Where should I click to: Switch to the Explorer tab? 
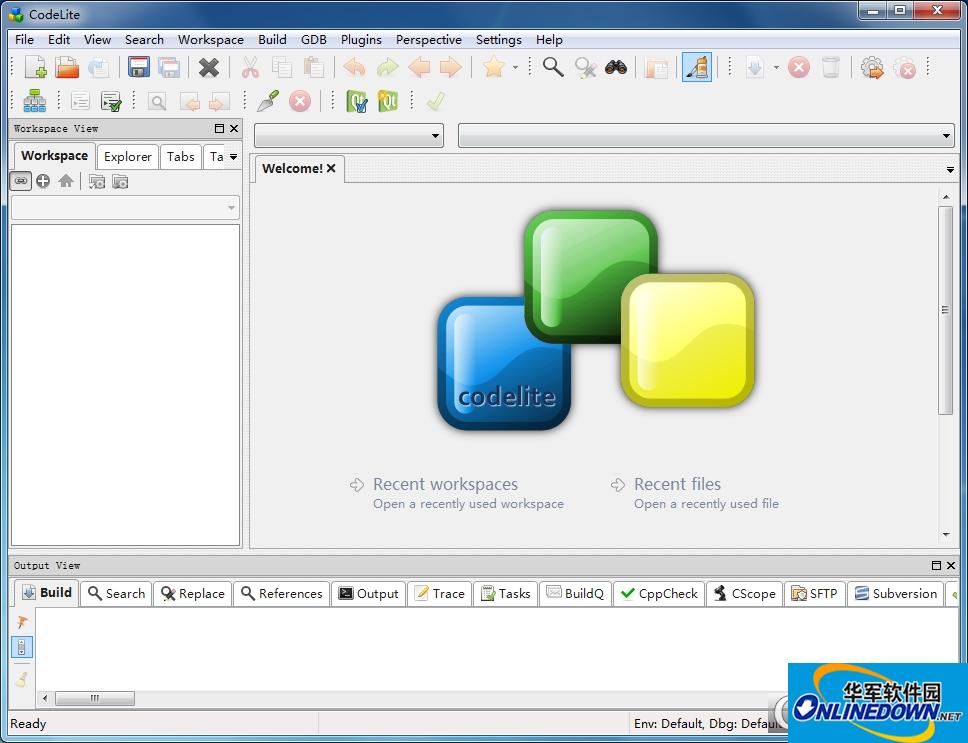click(x=127, y=157)
